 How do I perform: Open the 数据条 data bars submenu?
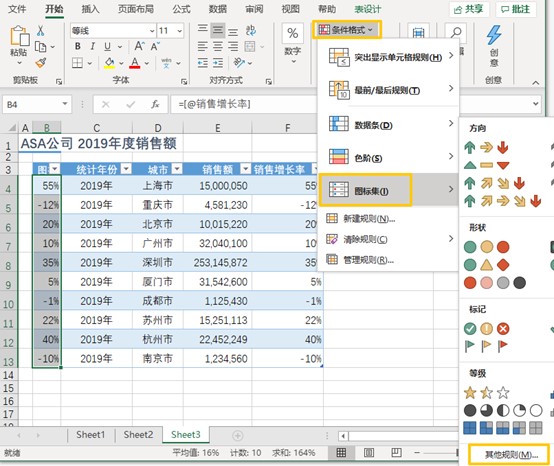(x=389, y=125)
